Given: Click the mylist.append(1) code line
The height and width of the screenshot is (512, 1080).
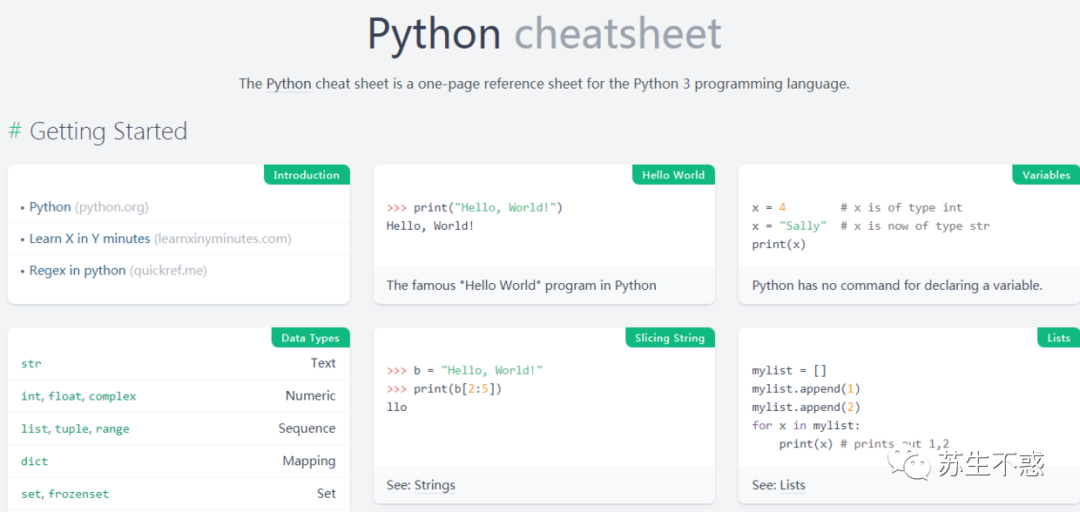Looking at the screenshot, I should pos(807,389).
